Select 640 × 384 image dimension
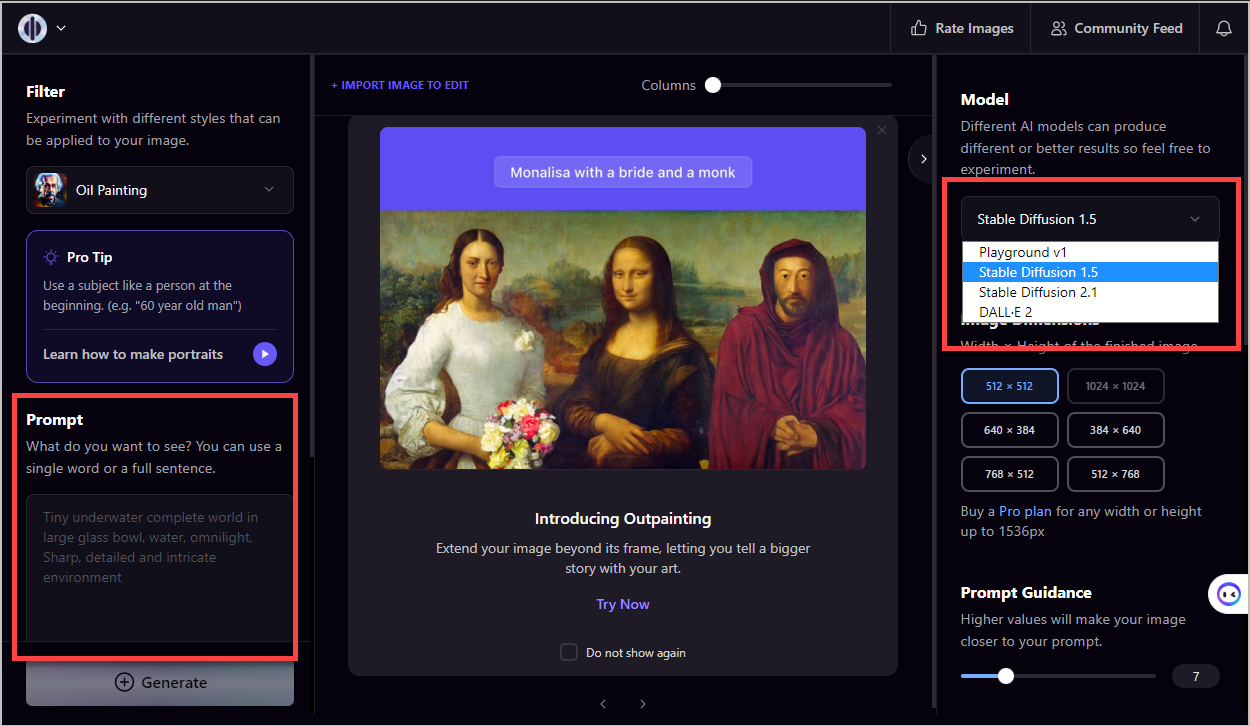Image resolution: width=1250 pixels, height=726 pixels. pos(1009,430)
